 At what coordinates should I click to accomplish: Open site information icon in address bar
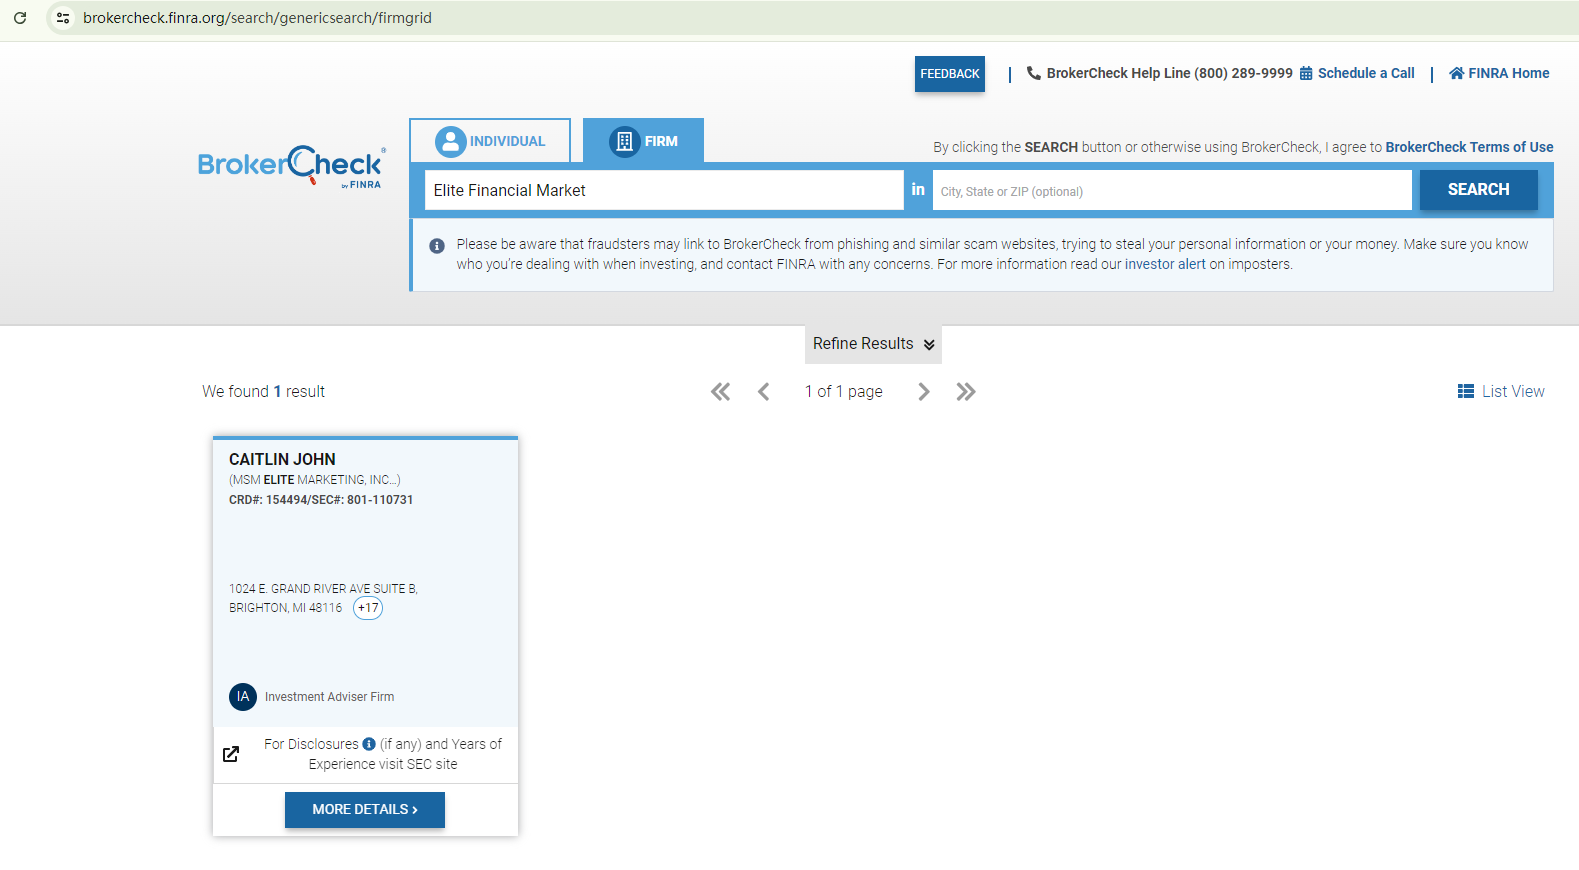tap(63, 18)
